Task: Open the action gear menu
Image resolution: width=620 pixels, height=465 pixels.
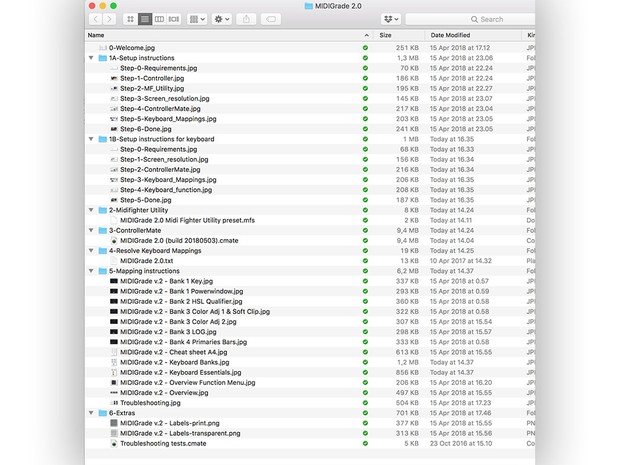Action: click(222, 19)
